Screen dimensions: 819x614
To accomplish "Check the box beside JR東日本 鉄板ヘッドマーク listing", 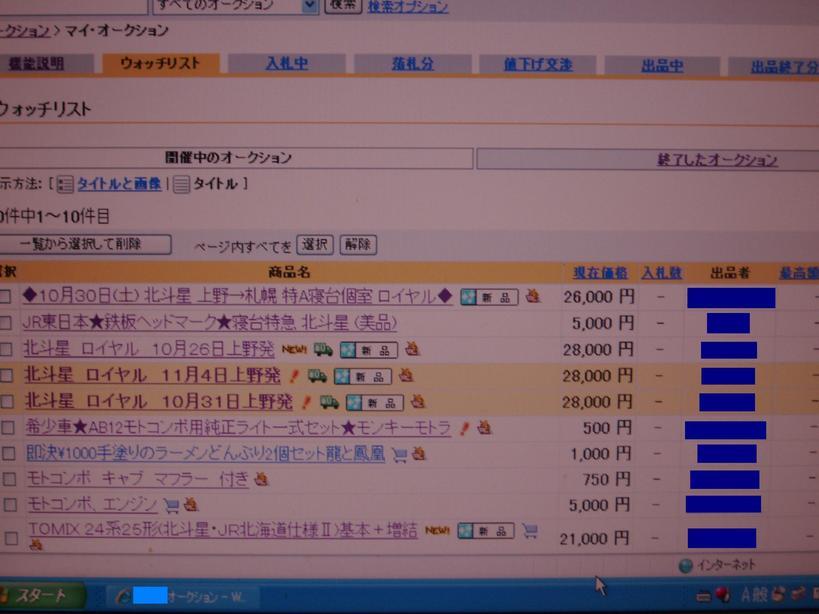I will (7, 324).
